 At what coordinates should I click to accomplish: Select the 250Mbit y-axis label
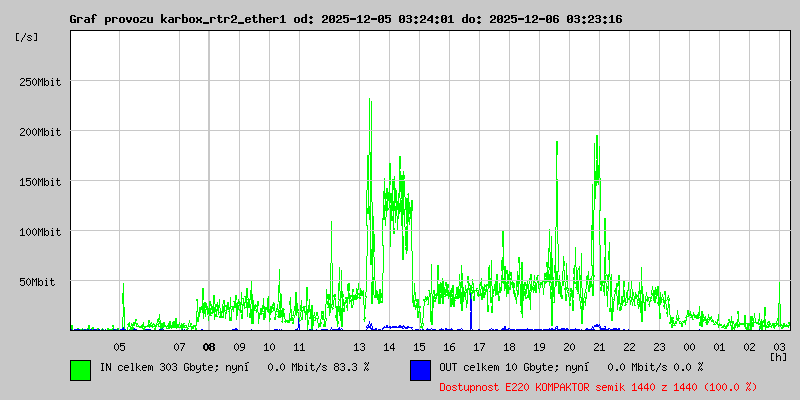click(40, 82)
